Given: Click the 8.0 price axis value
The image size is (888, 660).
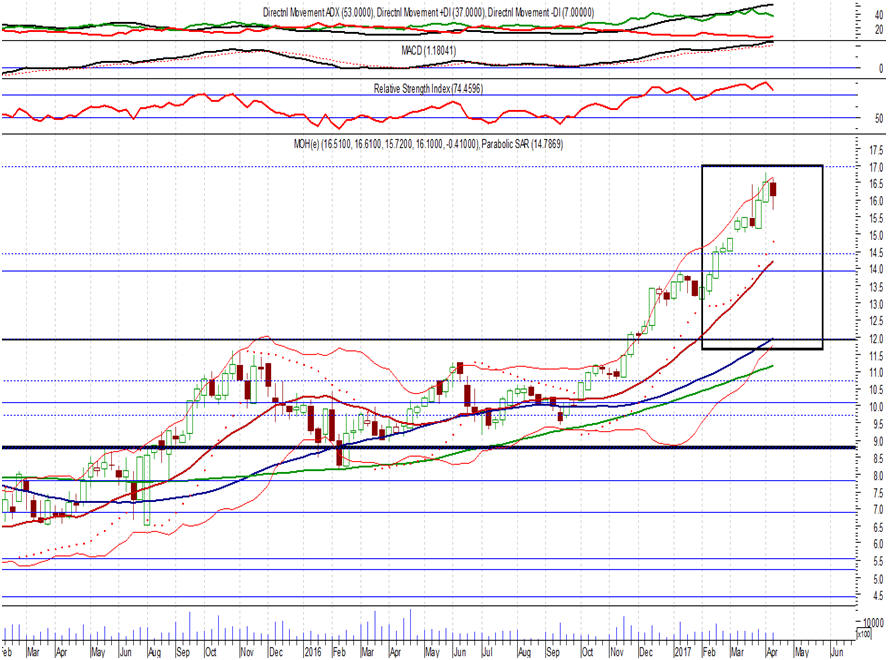Looking at the screenshot, I should tap(878, 476).
